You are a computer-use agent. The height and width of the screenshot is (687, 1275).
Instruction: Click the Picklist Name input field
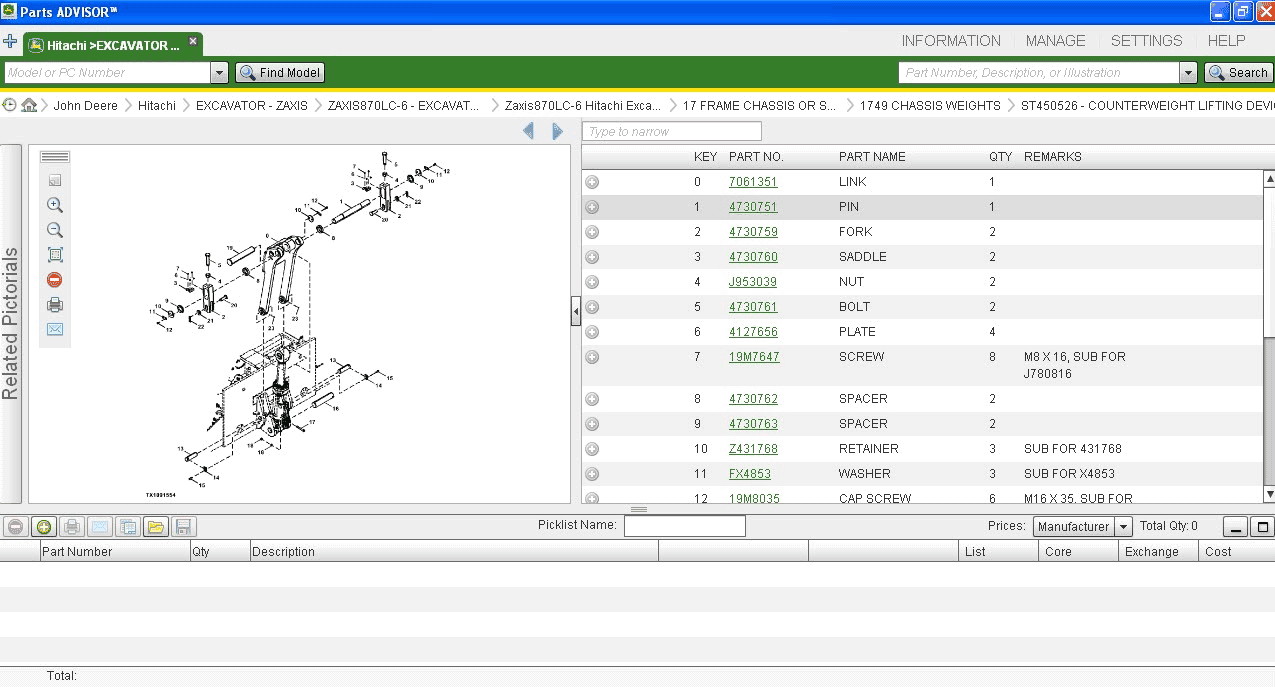pos(685,526)
